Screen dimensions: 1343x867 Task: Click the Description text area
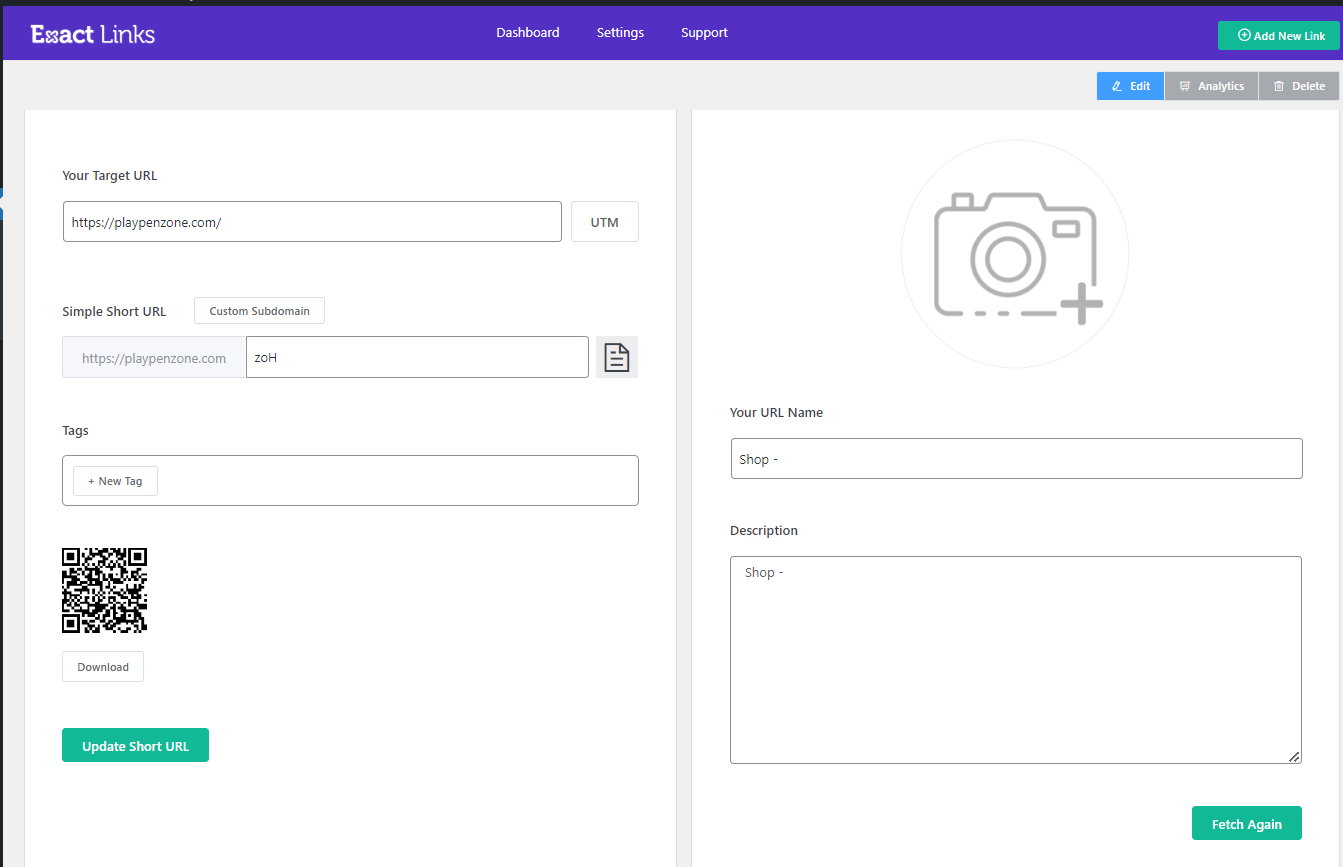point(1016,660)
